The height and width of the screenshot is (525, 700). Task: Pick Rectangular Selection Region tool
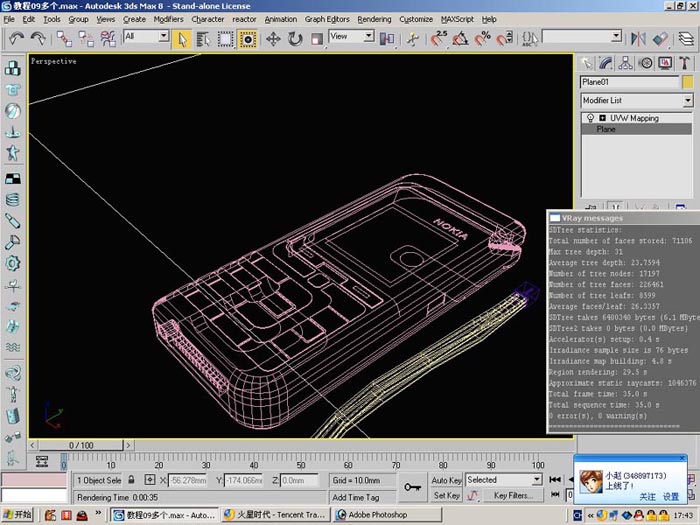pyautogui.click(x=225, y=39)
